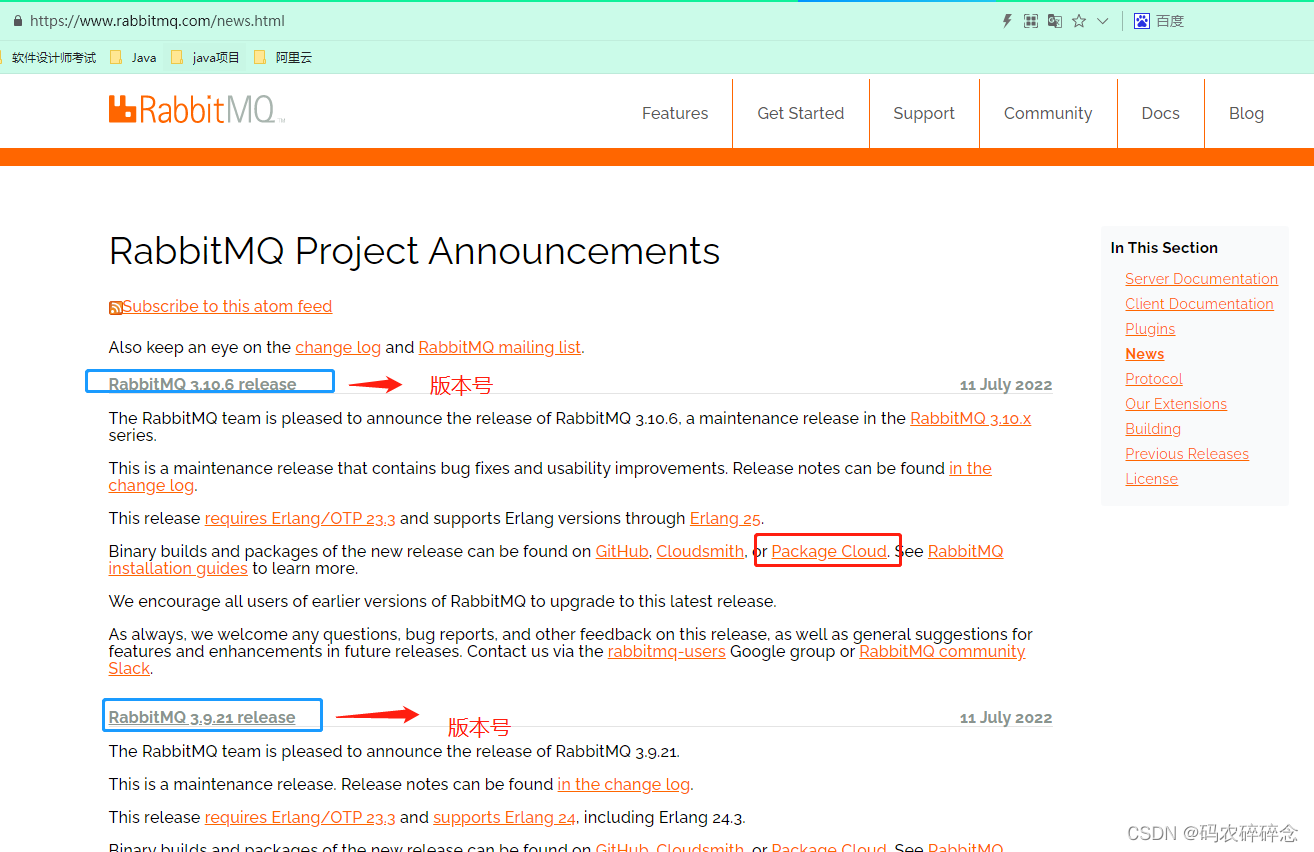
Task: Open the 'in the change log' link for 3.9.21
Action: (x=624, y=785)
